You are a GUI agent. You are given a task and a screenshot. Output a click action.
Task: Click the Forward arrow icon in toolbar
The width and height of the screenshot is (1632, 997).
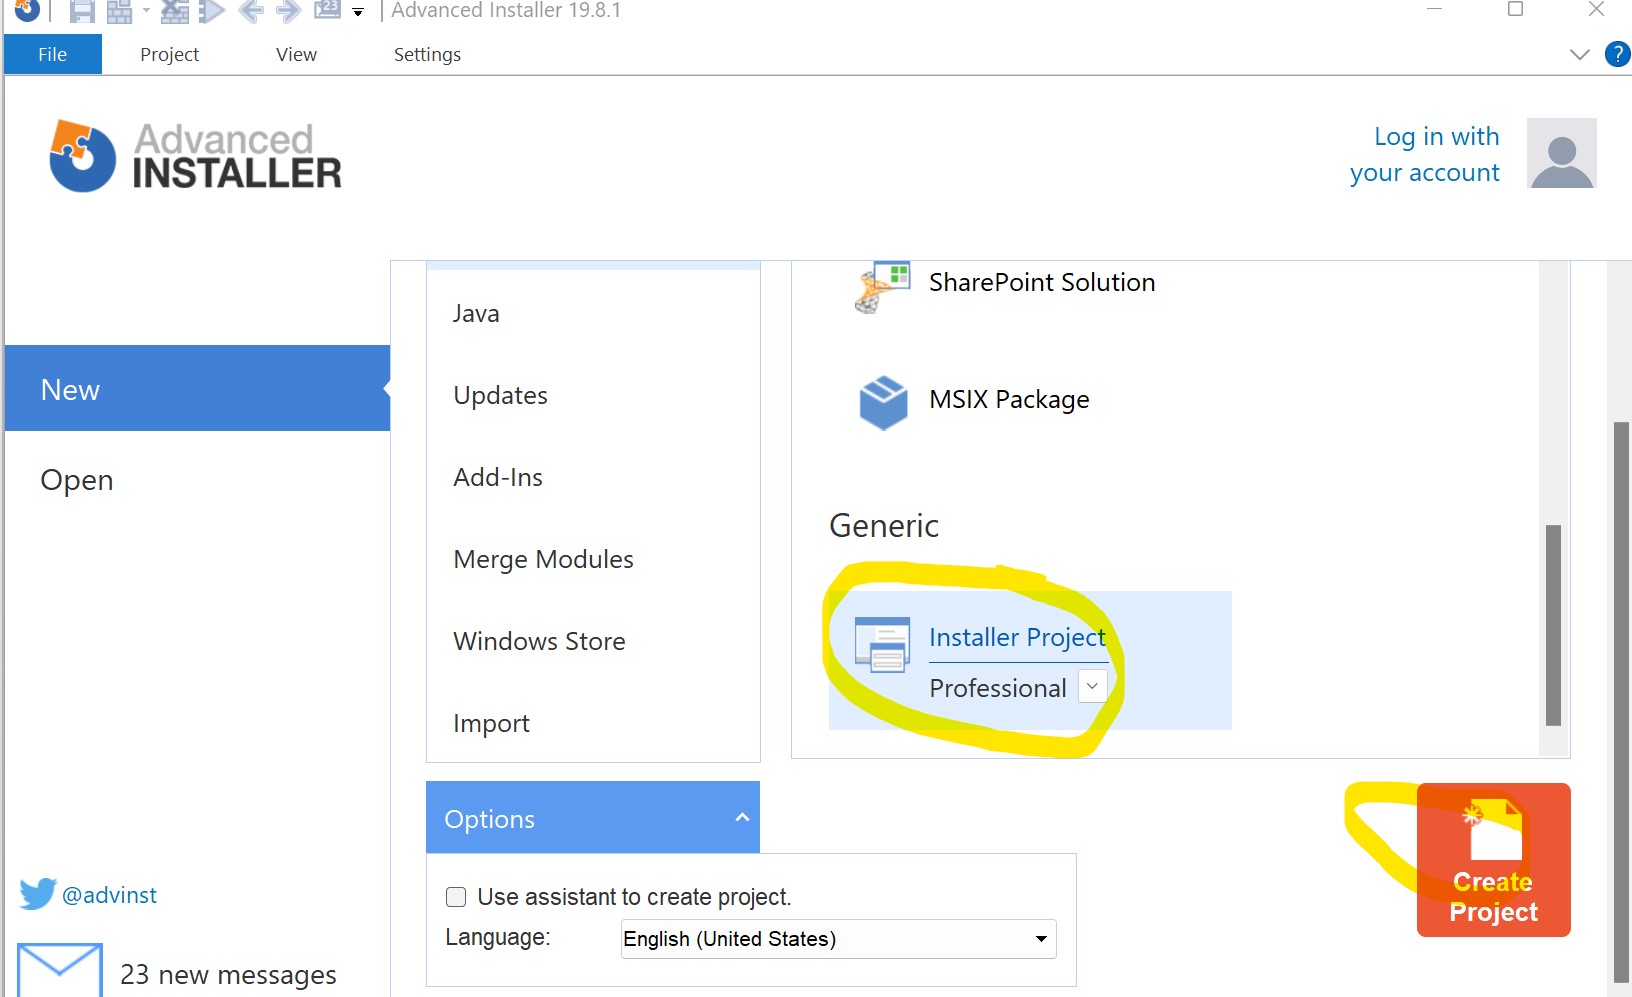288,11
